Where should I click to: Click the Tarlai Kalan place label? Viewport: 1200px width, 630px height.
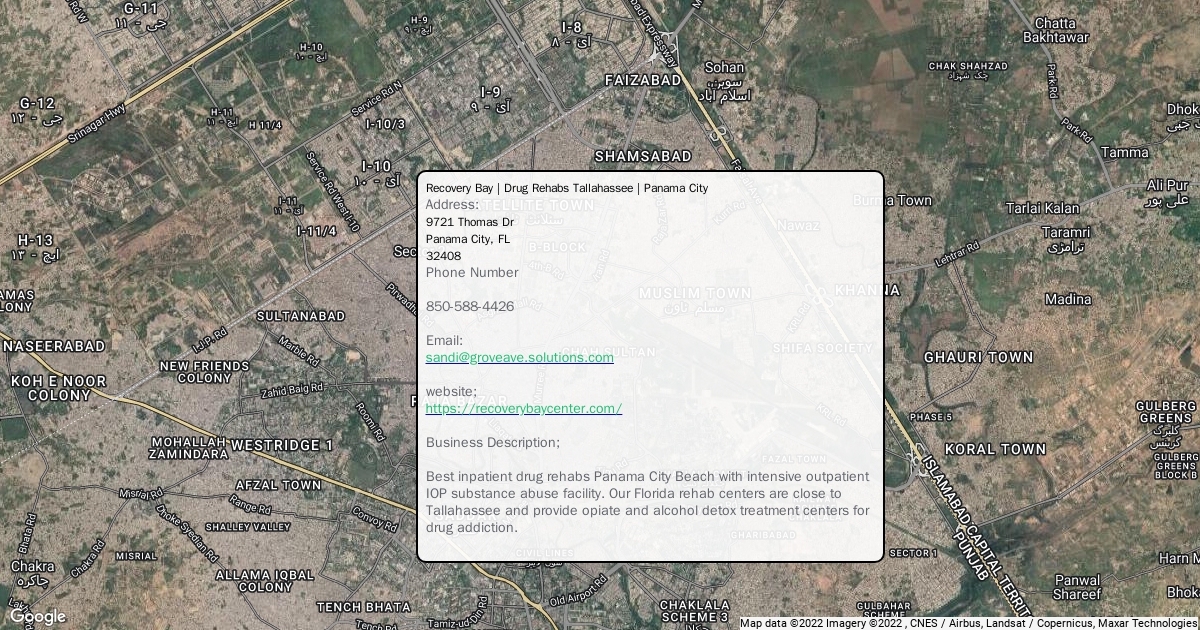1042,208
